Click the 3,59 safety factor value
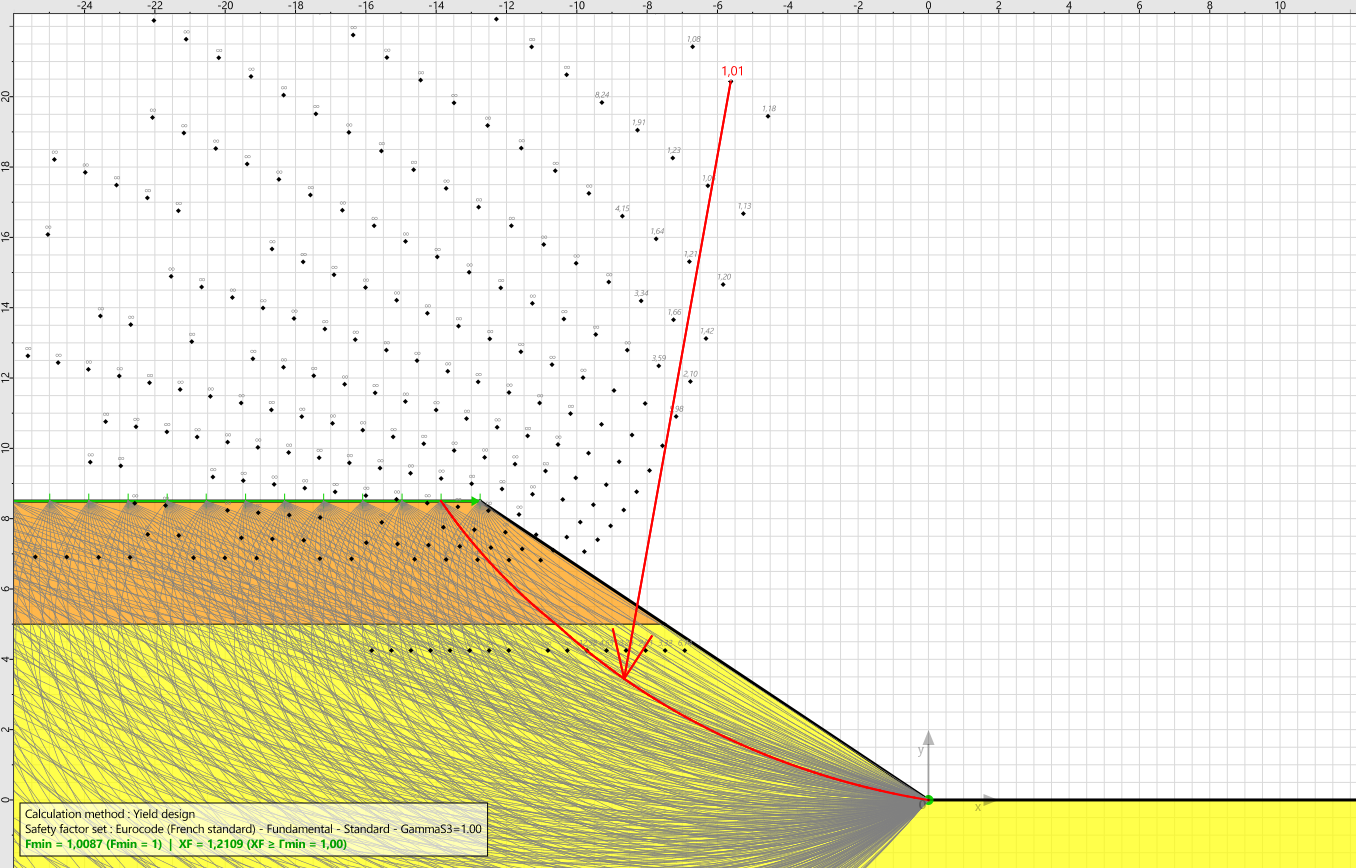Image resolution: width=1356 pixels, height=868 pixels. coord(658,358)
